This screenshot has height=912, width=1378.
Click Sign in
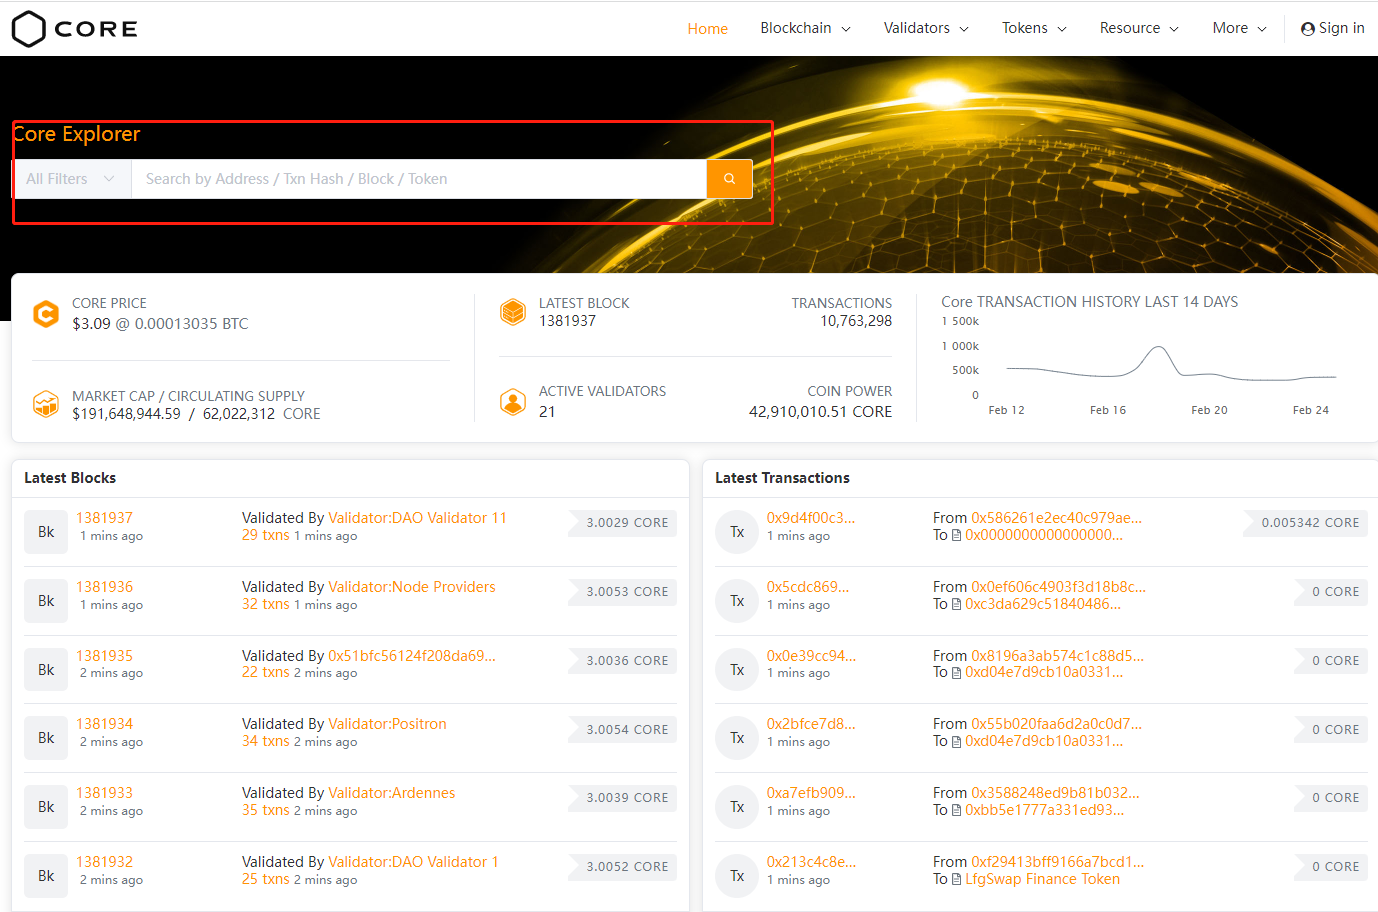coord(1333,28)
